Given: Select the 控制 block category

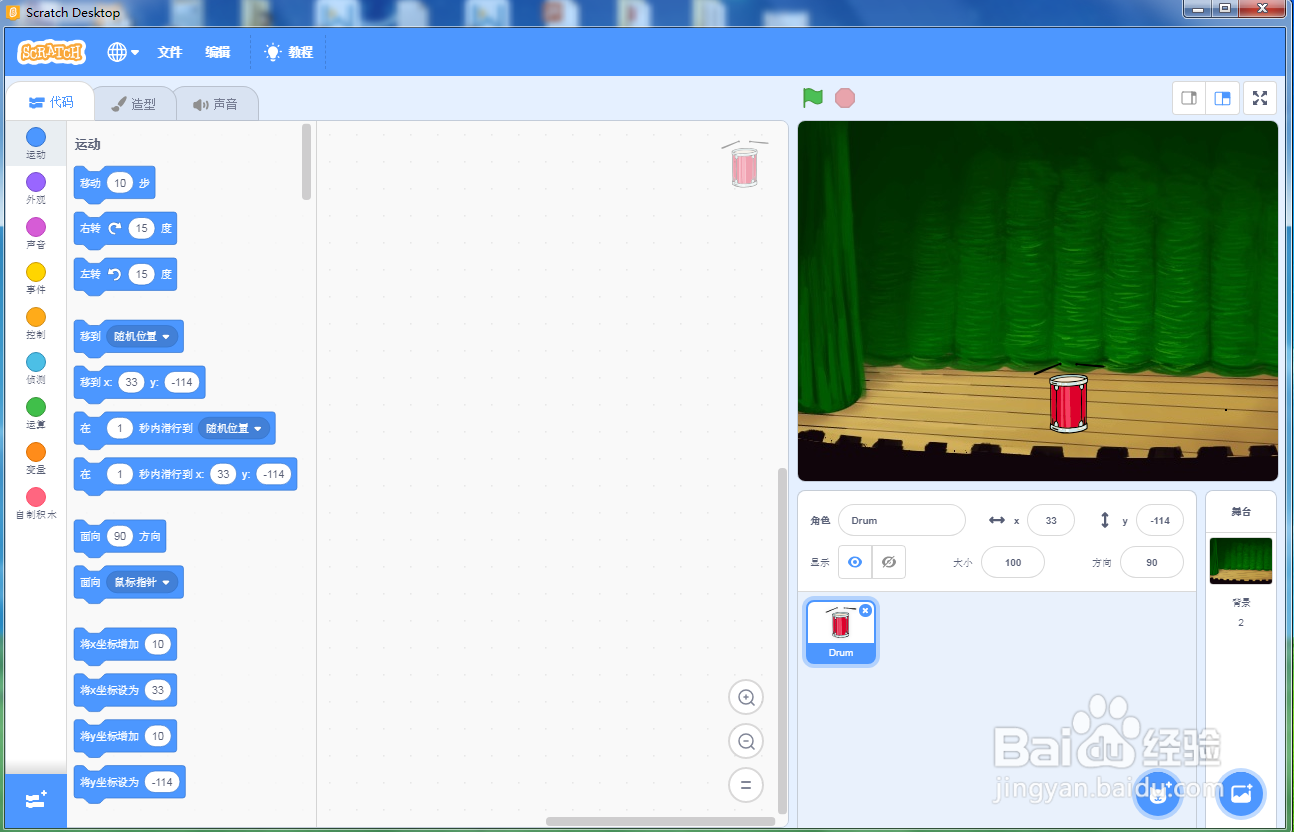Looking at the screenshot, I should (36, 324).
